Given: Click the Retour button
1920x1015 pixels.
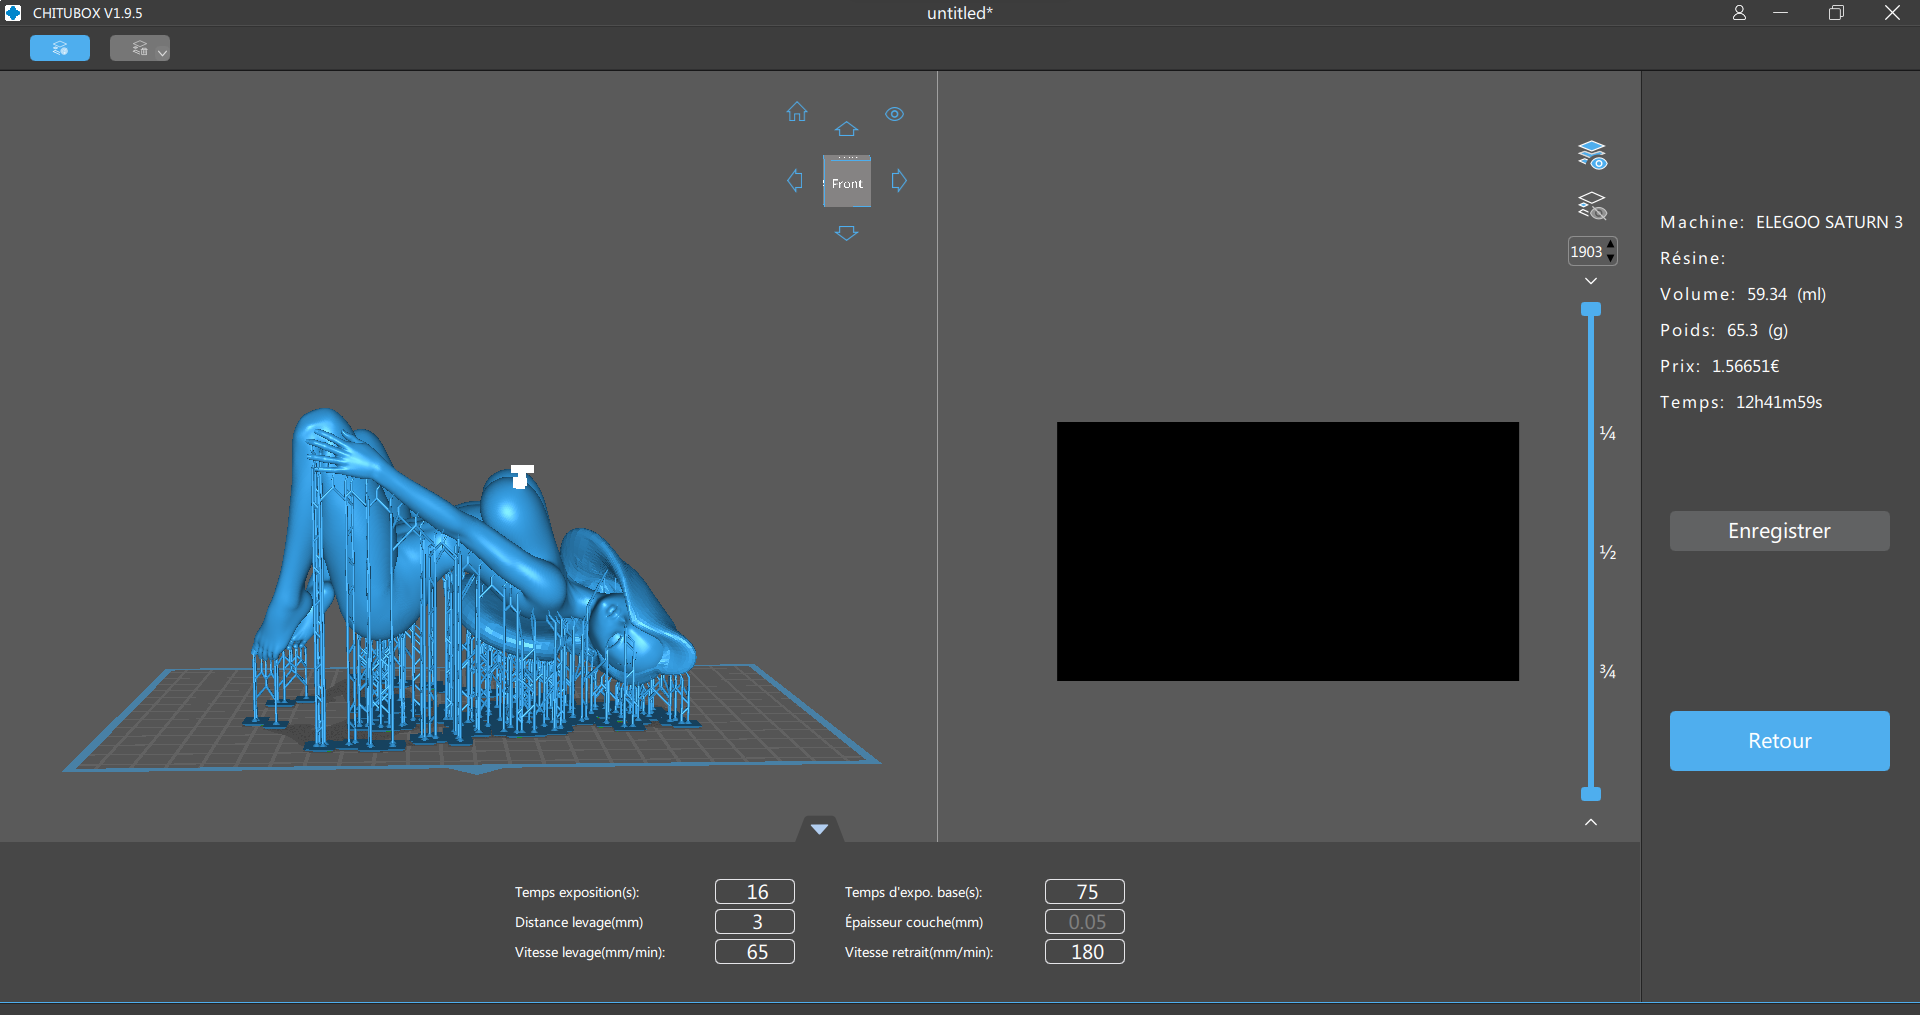Looking at the screenshot, I should pos(1780,741).
